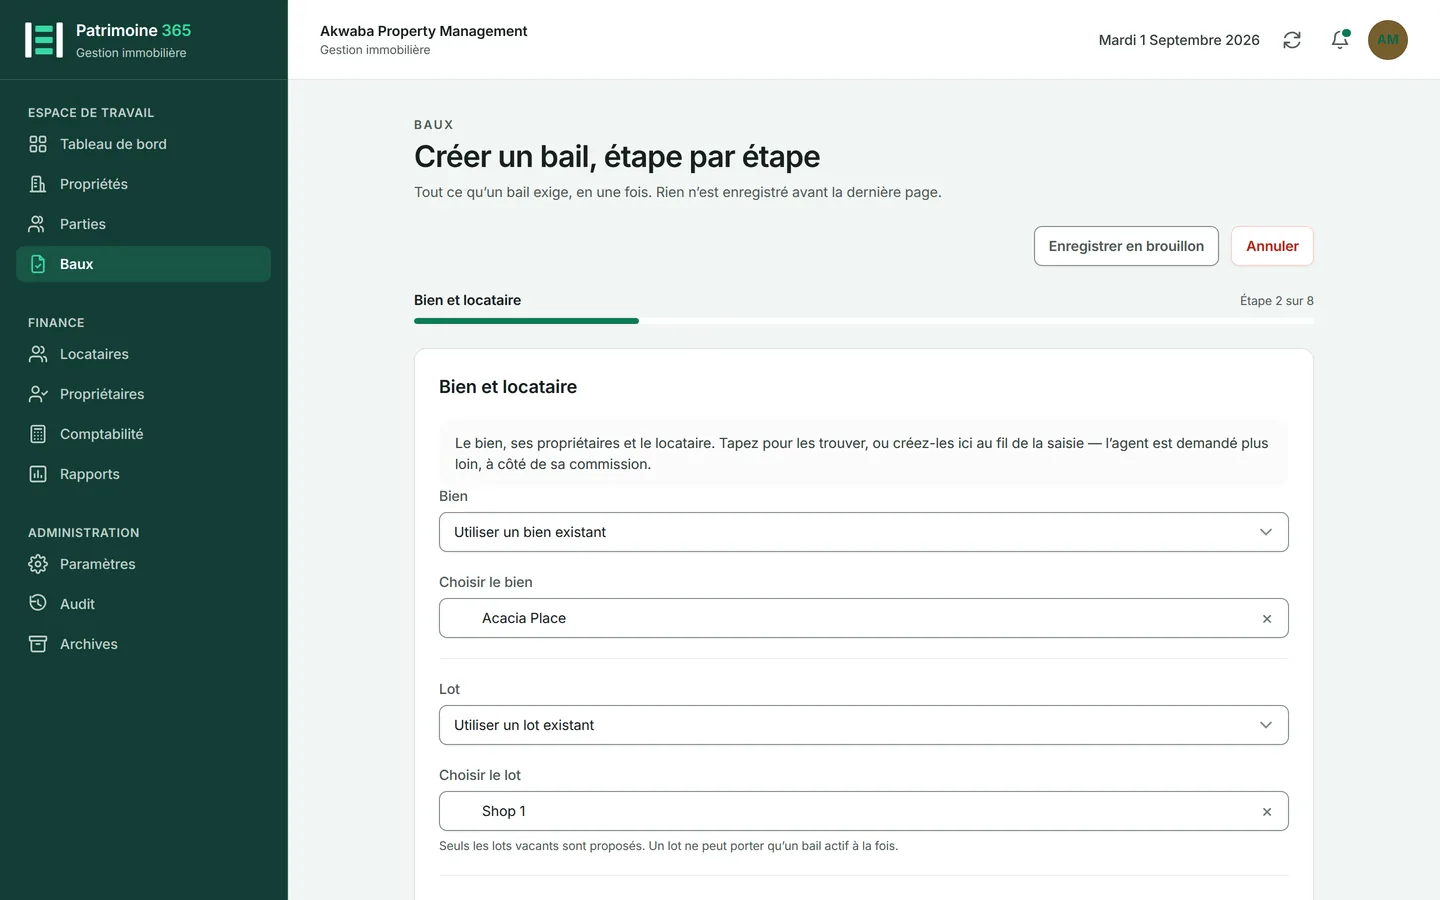
Task: Click the step progress bar
Action: [x=864, y=321]
